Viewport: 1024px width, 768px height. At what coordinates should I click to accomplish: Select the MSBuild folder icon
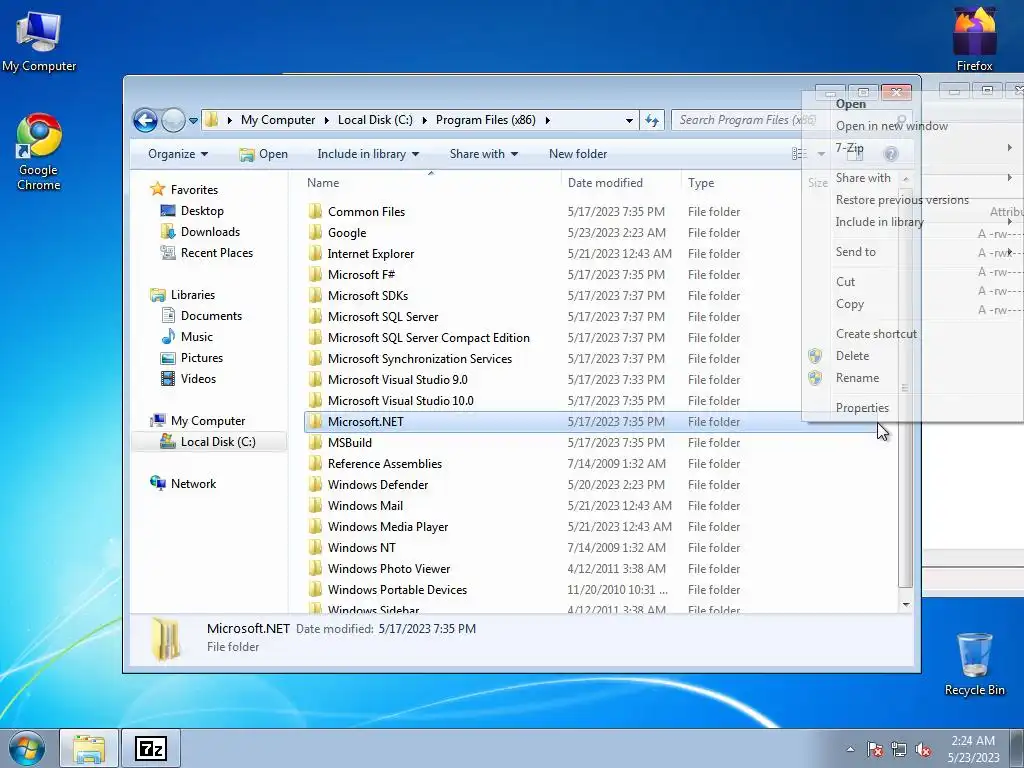click(315, 443)
